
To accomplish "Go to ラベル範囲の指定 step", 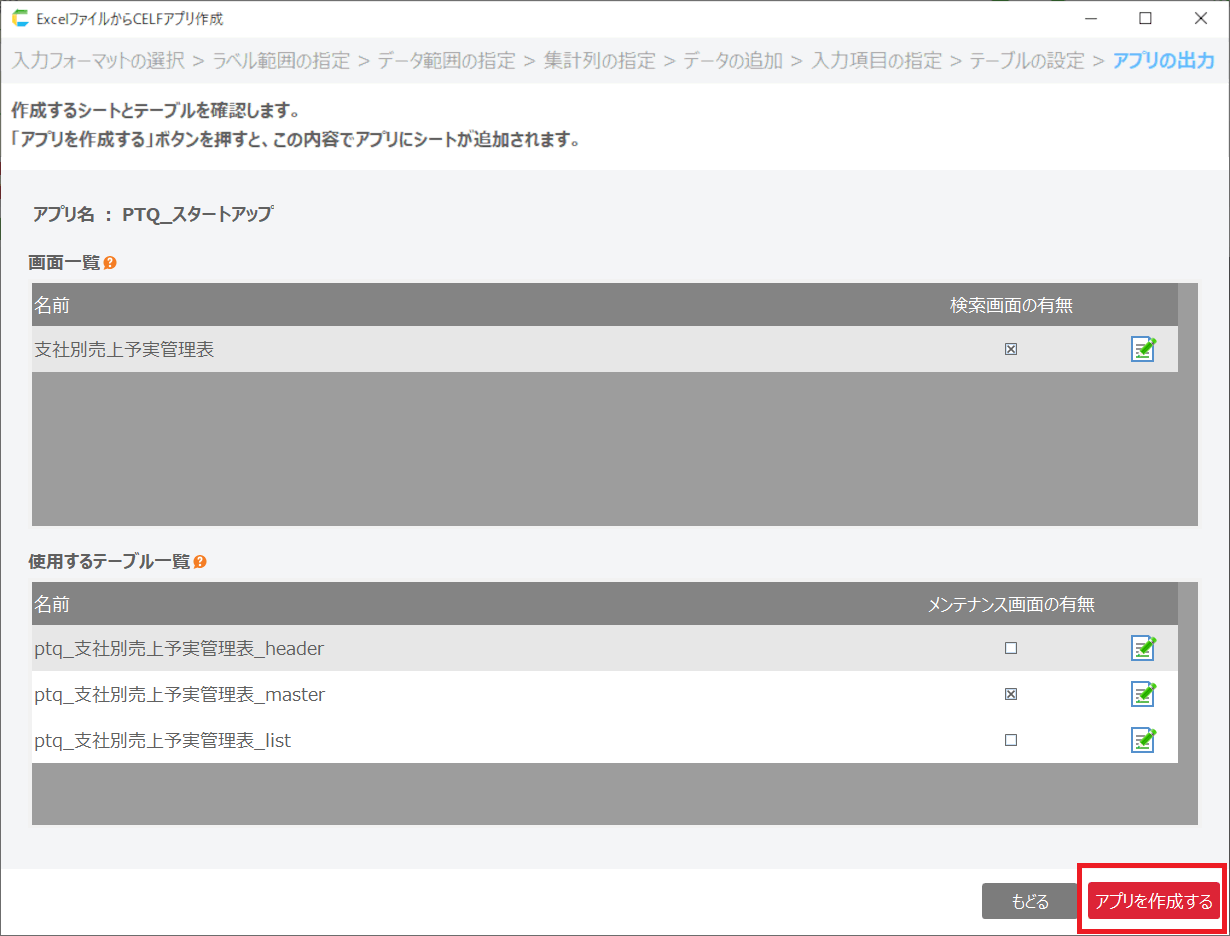I will point(281,61).
